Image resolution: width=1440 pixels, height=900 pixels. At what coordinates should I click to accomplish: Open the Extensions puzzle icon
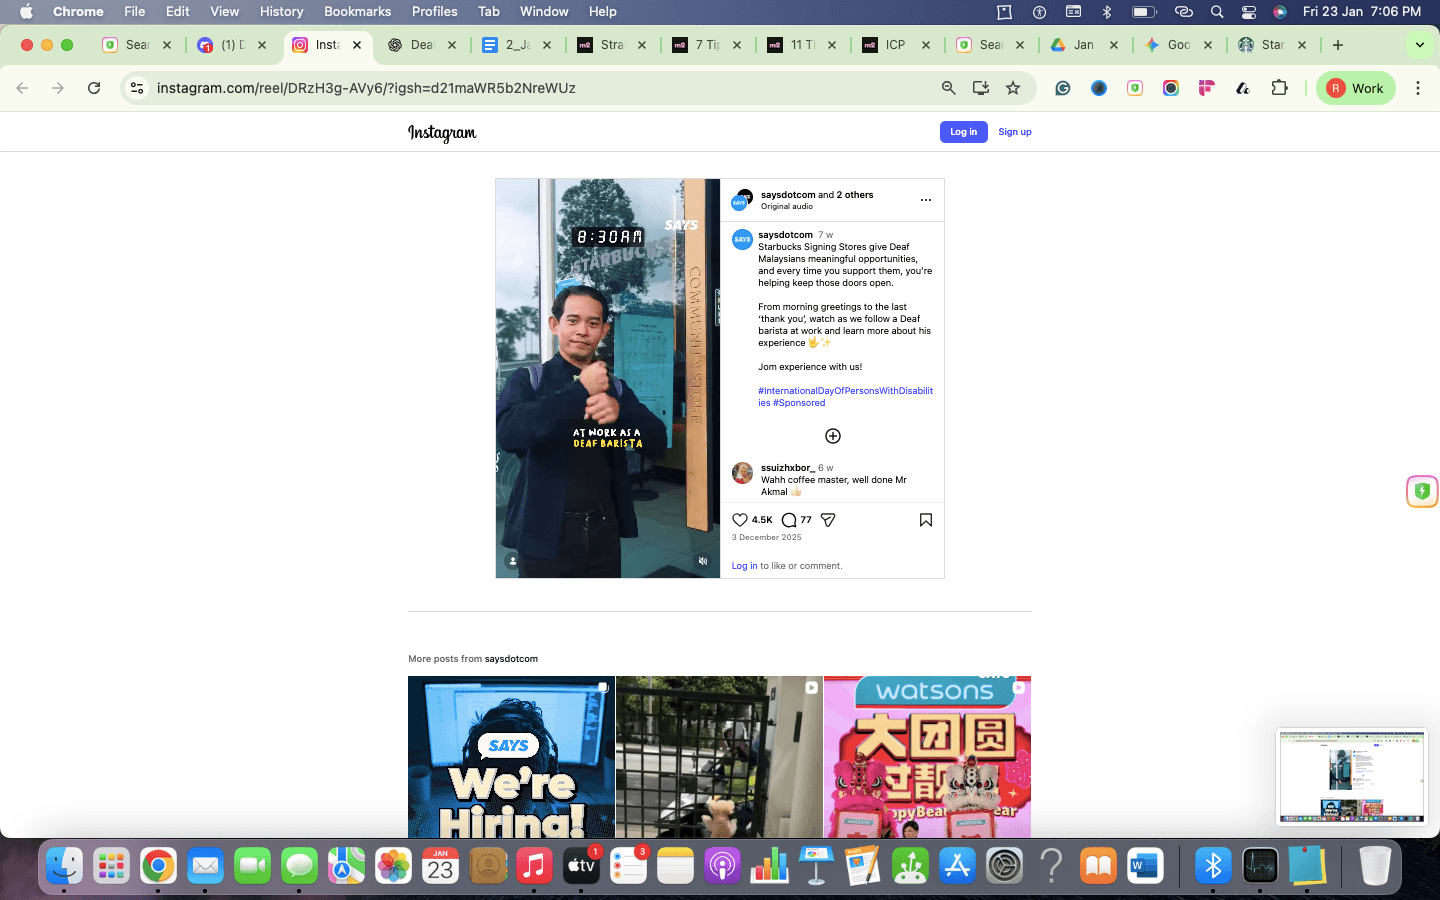click(1279, 88)
